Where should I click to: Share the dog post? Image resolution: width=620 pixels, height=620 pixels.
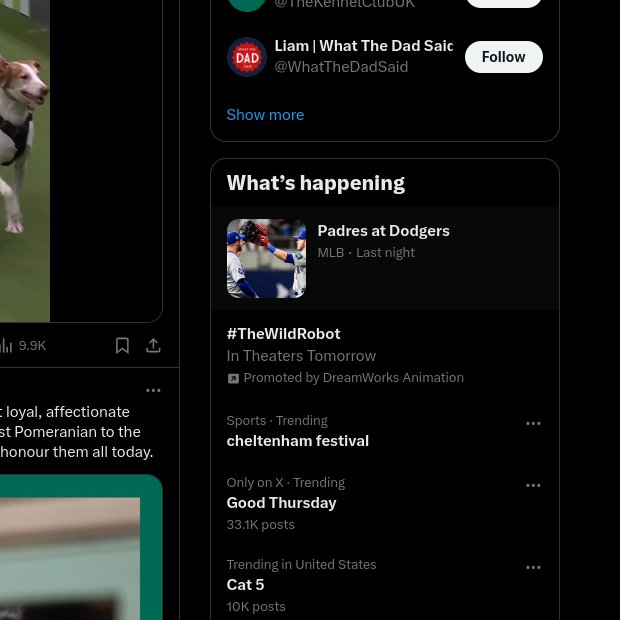click(x=153, y=346)
